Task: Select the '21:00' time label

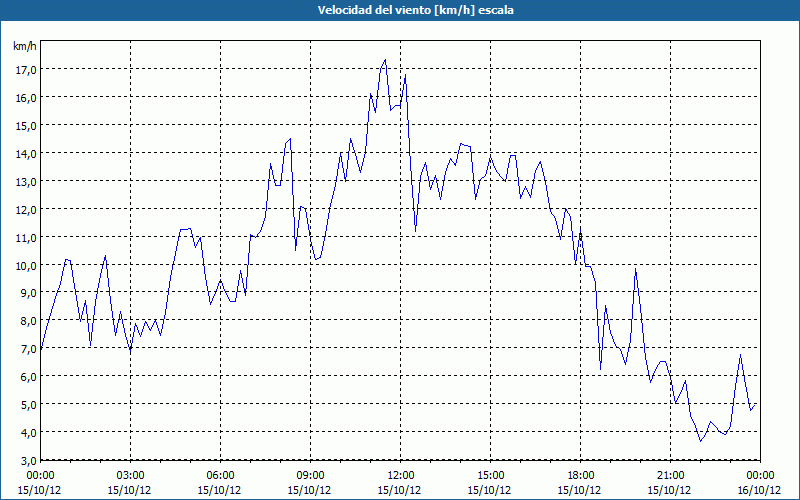Action: (x=670, y=476)
